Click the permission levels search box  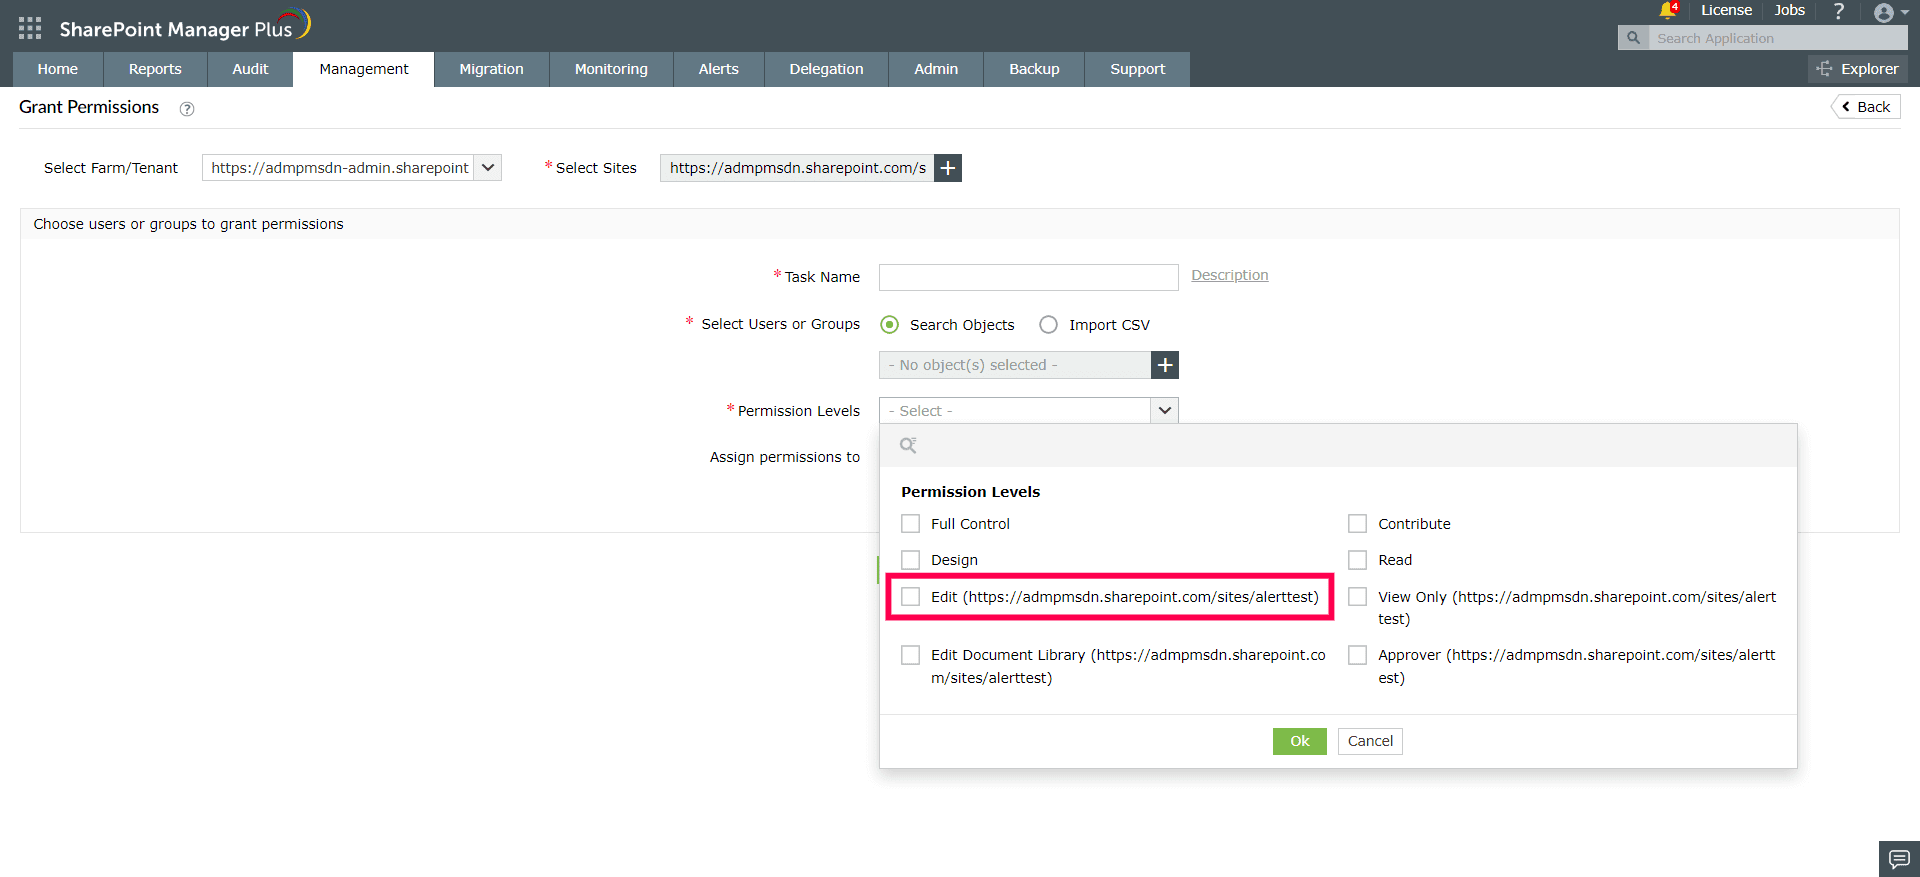(x=1338, y=446)
